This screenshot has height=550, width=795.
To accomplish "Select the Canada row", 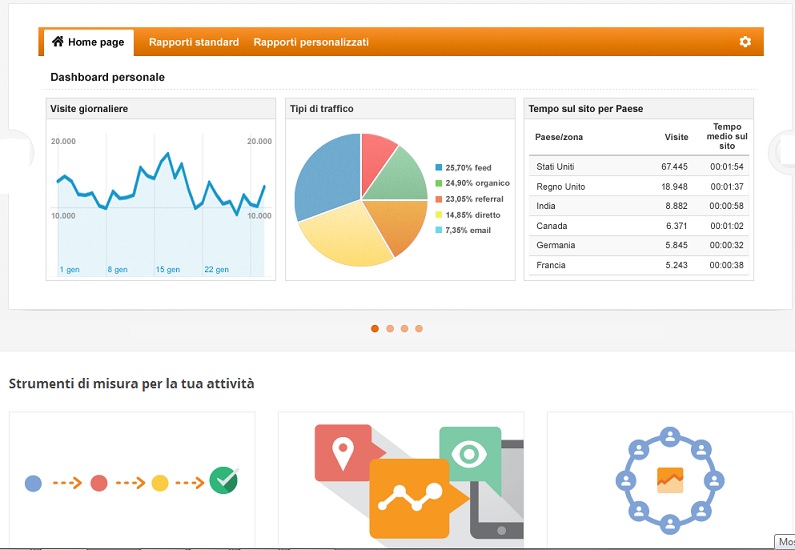I will click(639, 226).
